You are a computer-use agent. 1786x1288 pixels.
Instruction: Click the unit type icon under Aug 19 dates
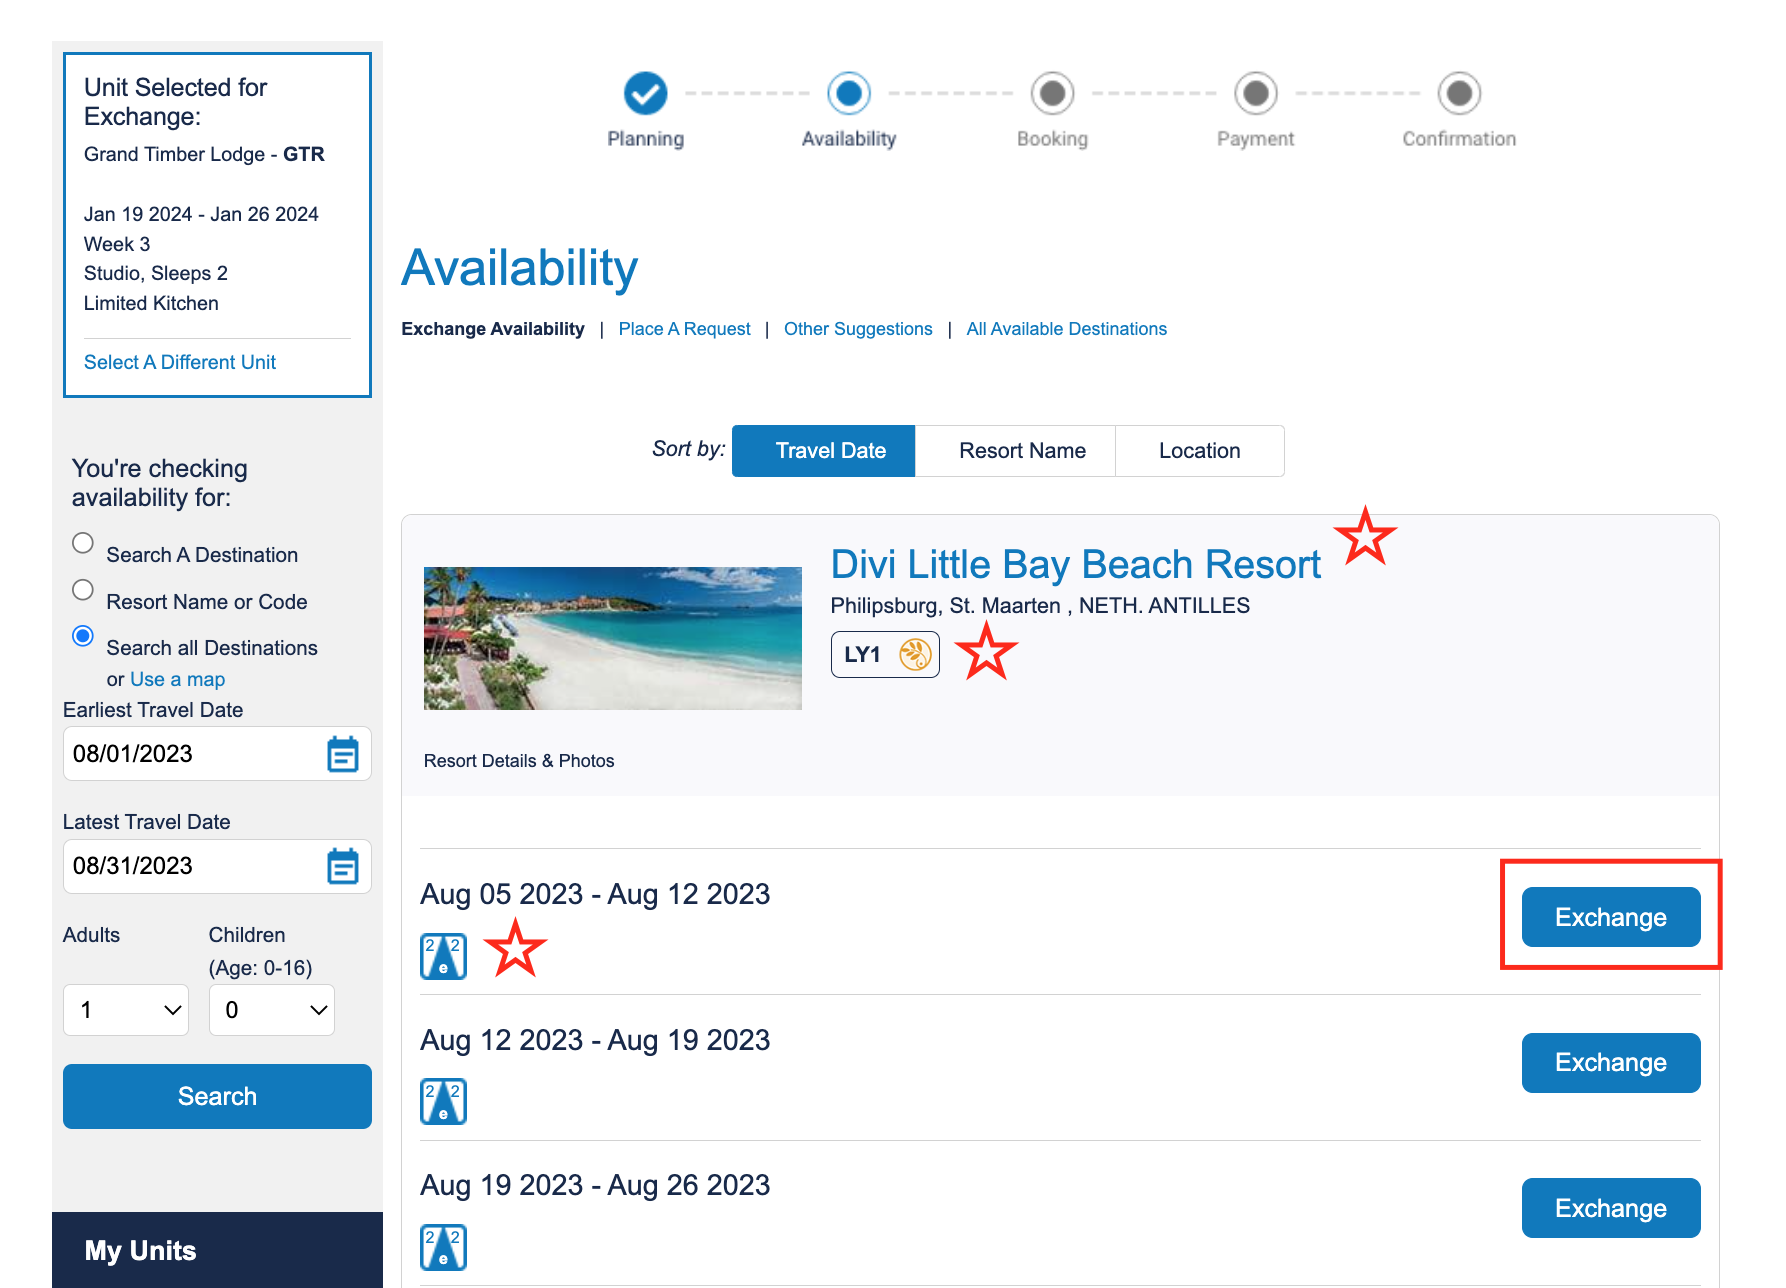444,1248
